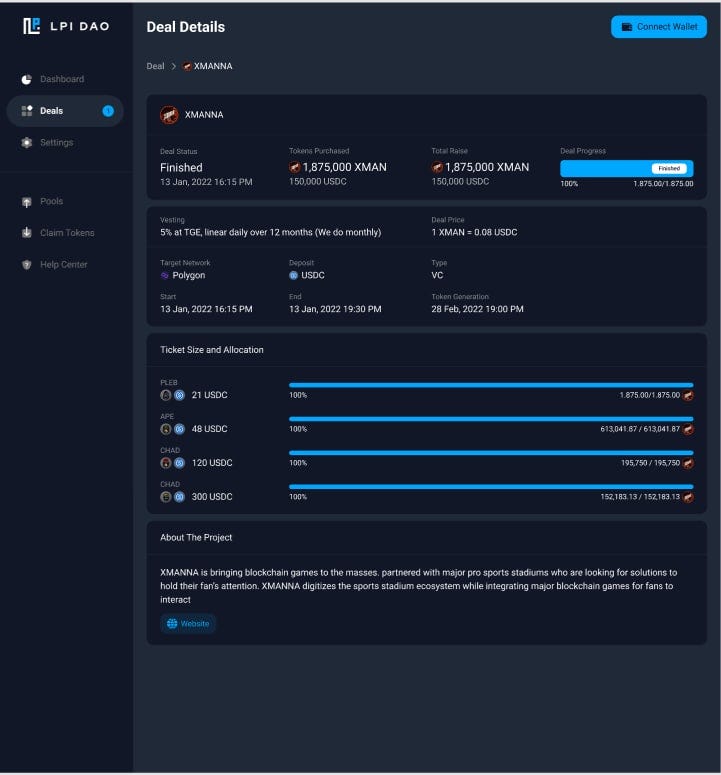Image resolution: width=721 pixels, height=775 pixels.
Task: Click the token icon after 152,183.13 allocation
Action: point(688,497)
